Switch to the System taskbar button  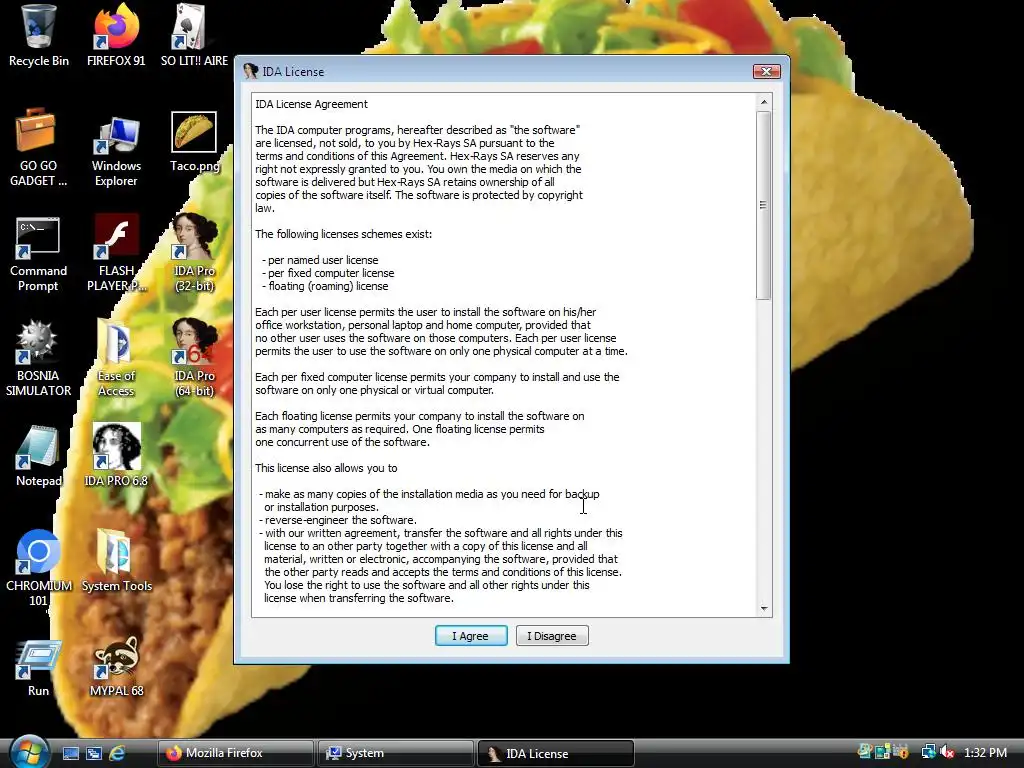[396, 753]
